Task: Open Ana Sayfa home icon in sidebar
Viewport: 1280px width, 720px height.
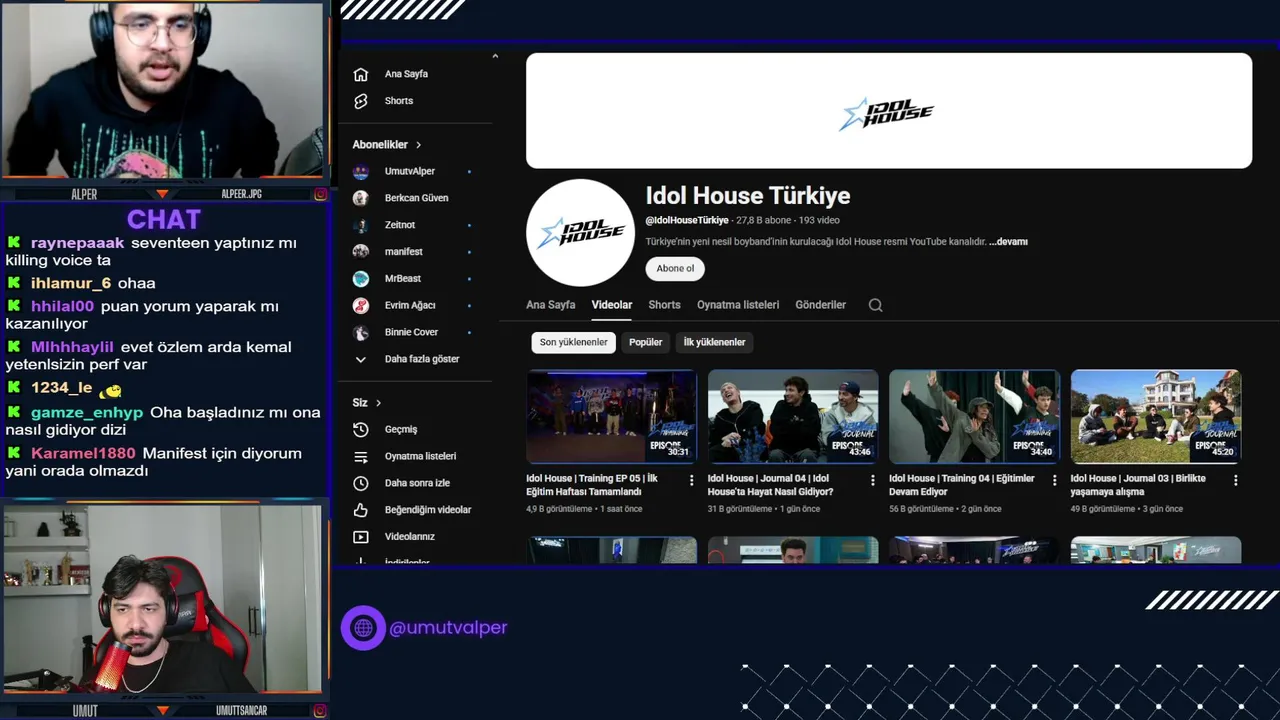Action: [361, 74]
